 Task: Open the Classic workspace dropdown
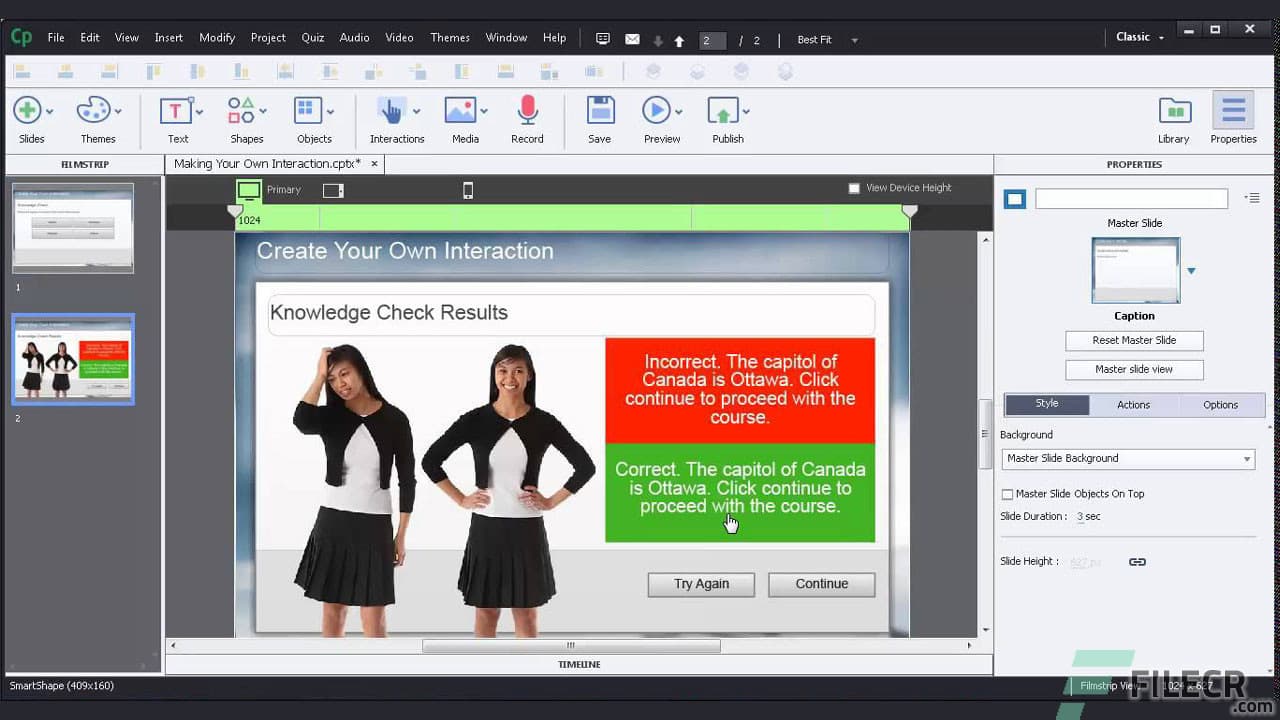point(1138,36)
